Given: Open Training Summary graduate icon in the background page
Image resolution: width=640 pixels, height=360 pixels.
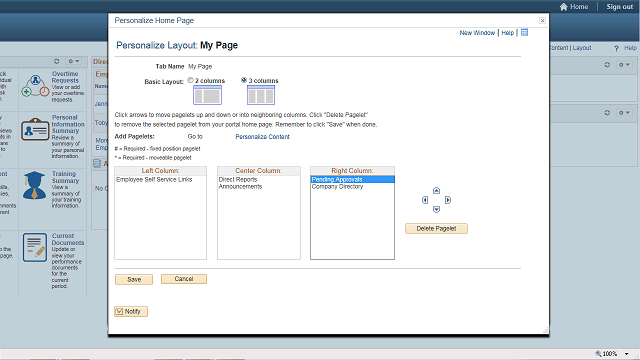Looking at the screenshot, I should (34, 185).
